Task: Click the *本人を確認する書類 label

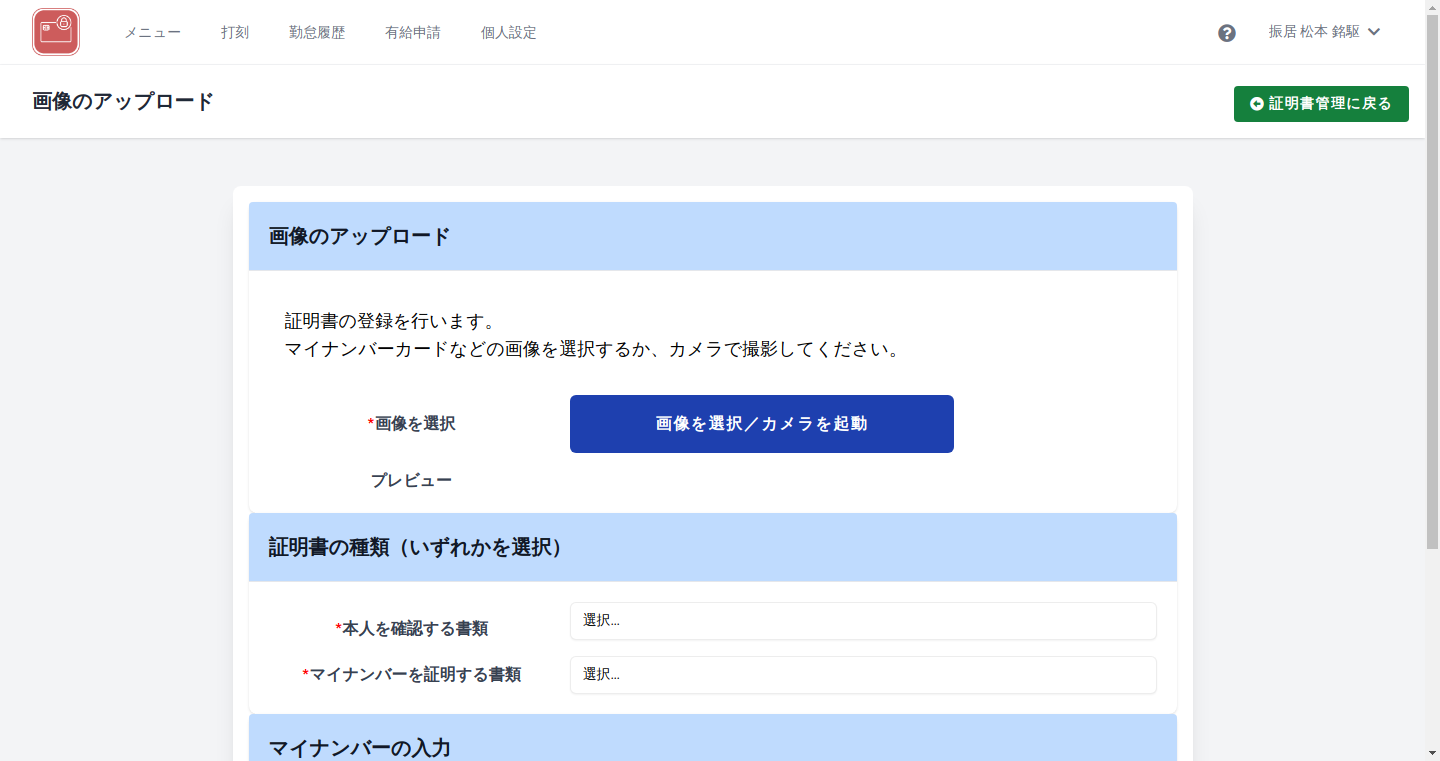Action: click(411, 629)
